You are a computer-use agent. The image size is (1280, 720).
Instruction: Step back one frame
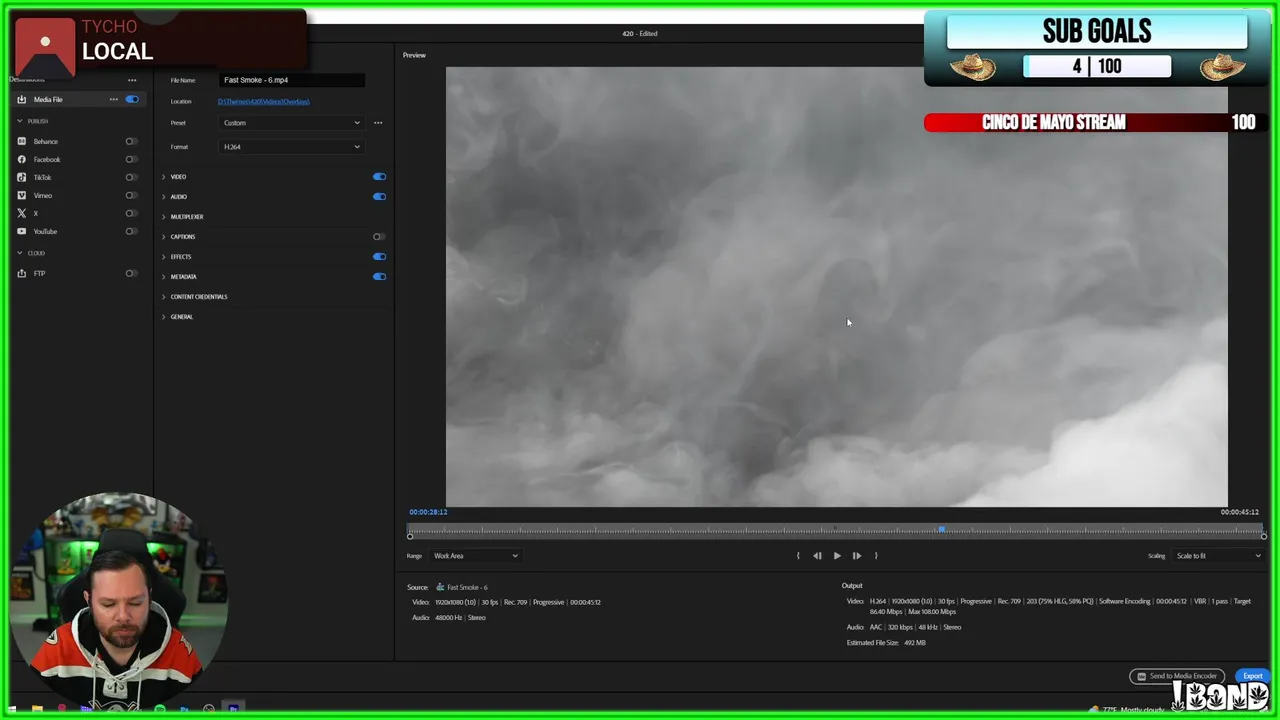tap(817, 556)
